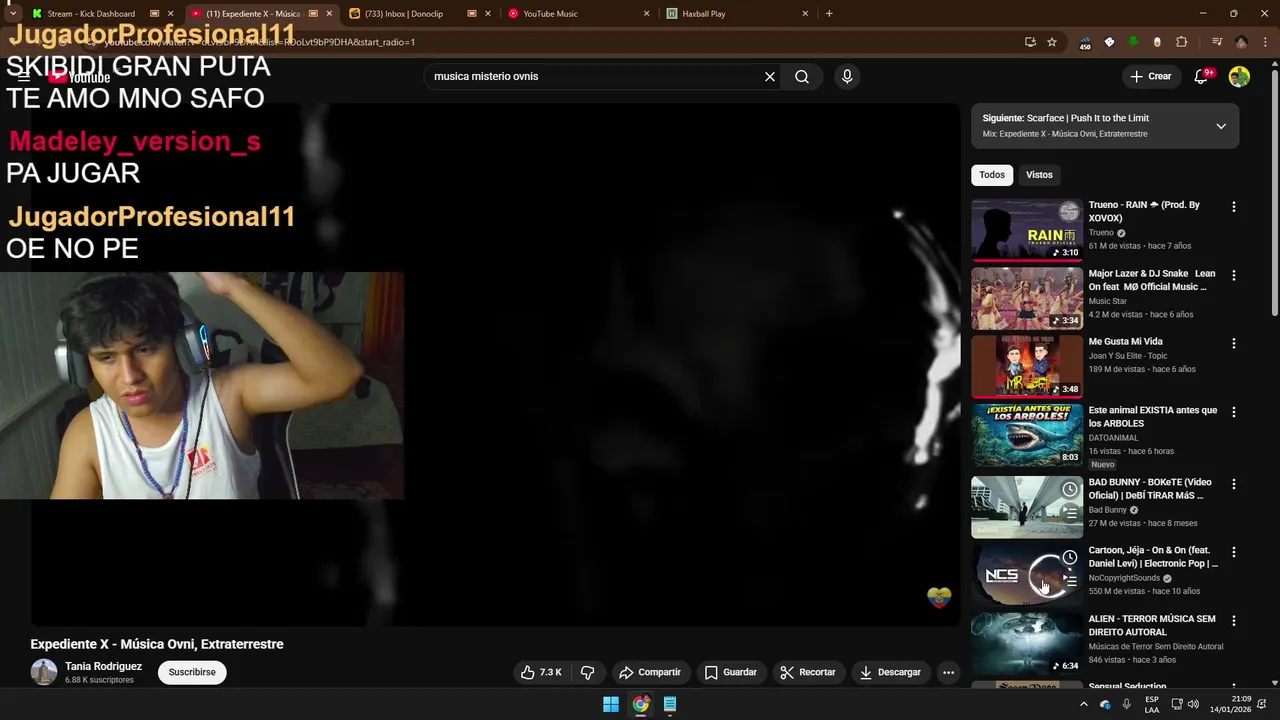
Task: Open options for Me Gusta Mi Vida
Action: tap(1233, 343)
